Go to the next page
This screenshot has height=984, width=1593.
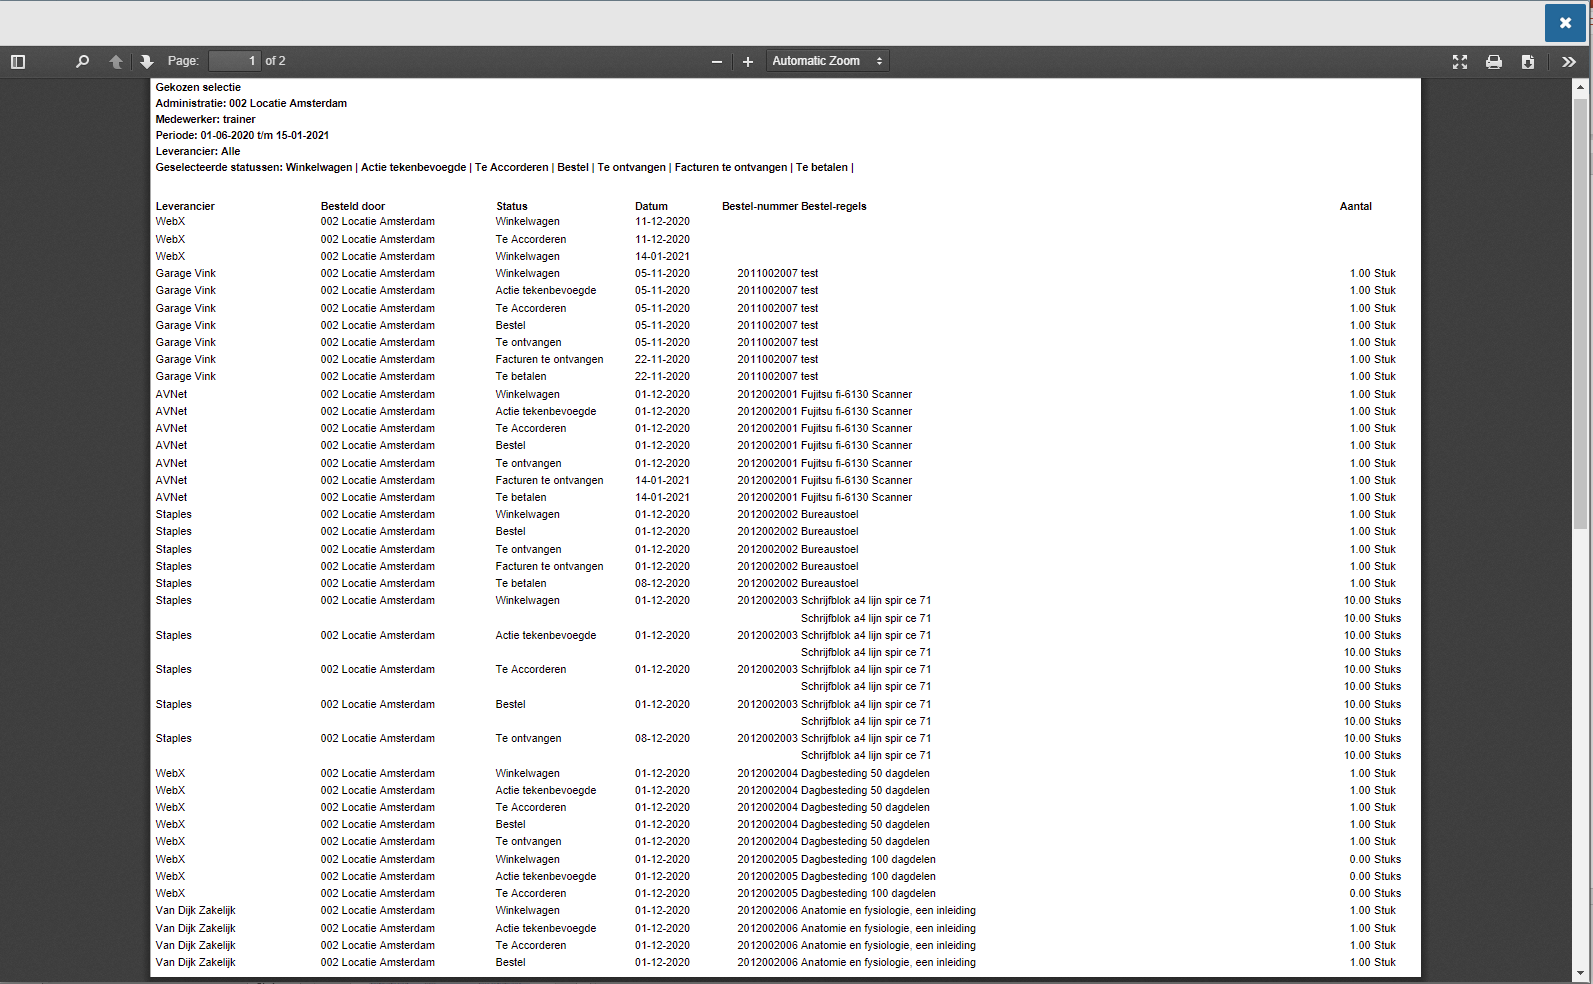pyautogui.click(x=147, y=62)
